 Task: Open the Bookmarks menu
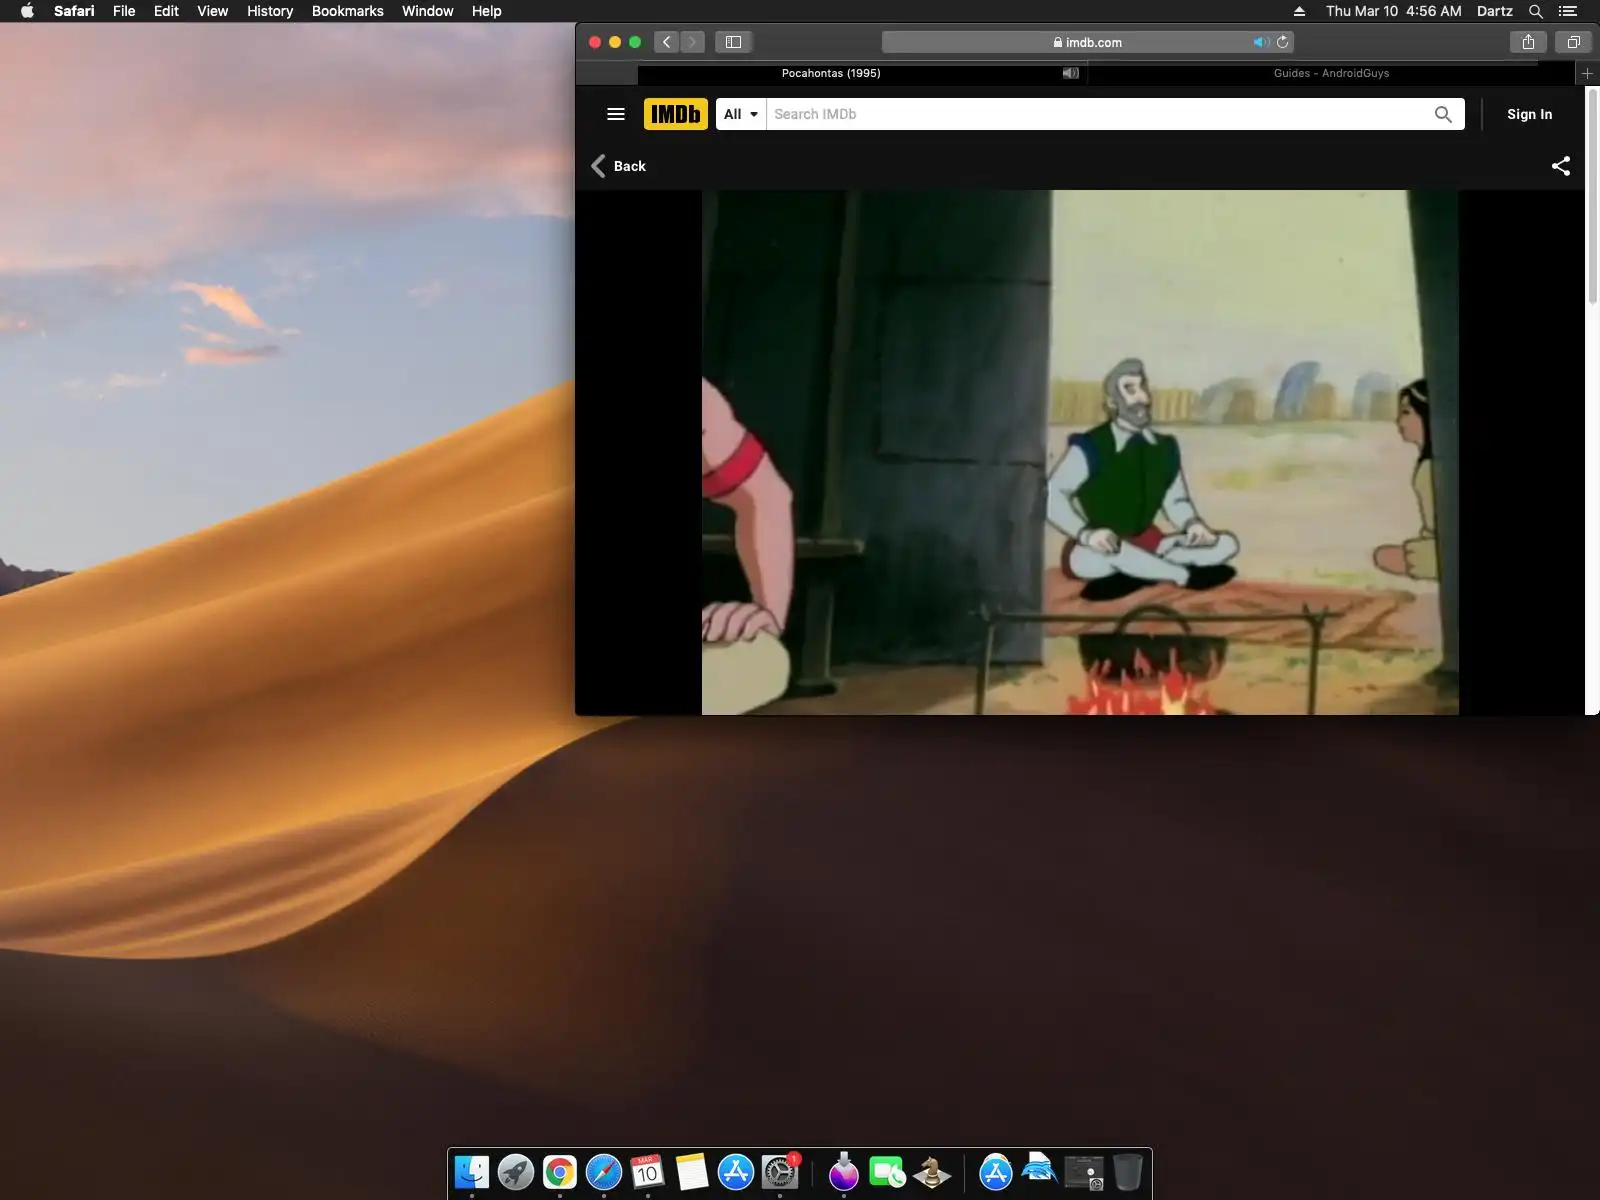click(x=347, y=11)
